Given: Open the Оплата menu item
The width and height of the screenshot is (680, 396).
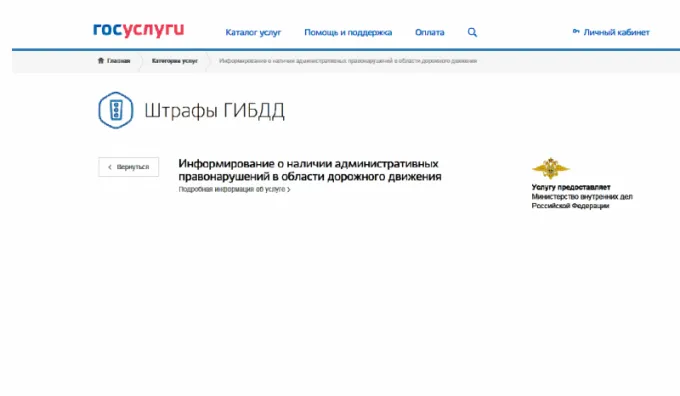Looking at the screenshot, I should (x=429, y=33).
